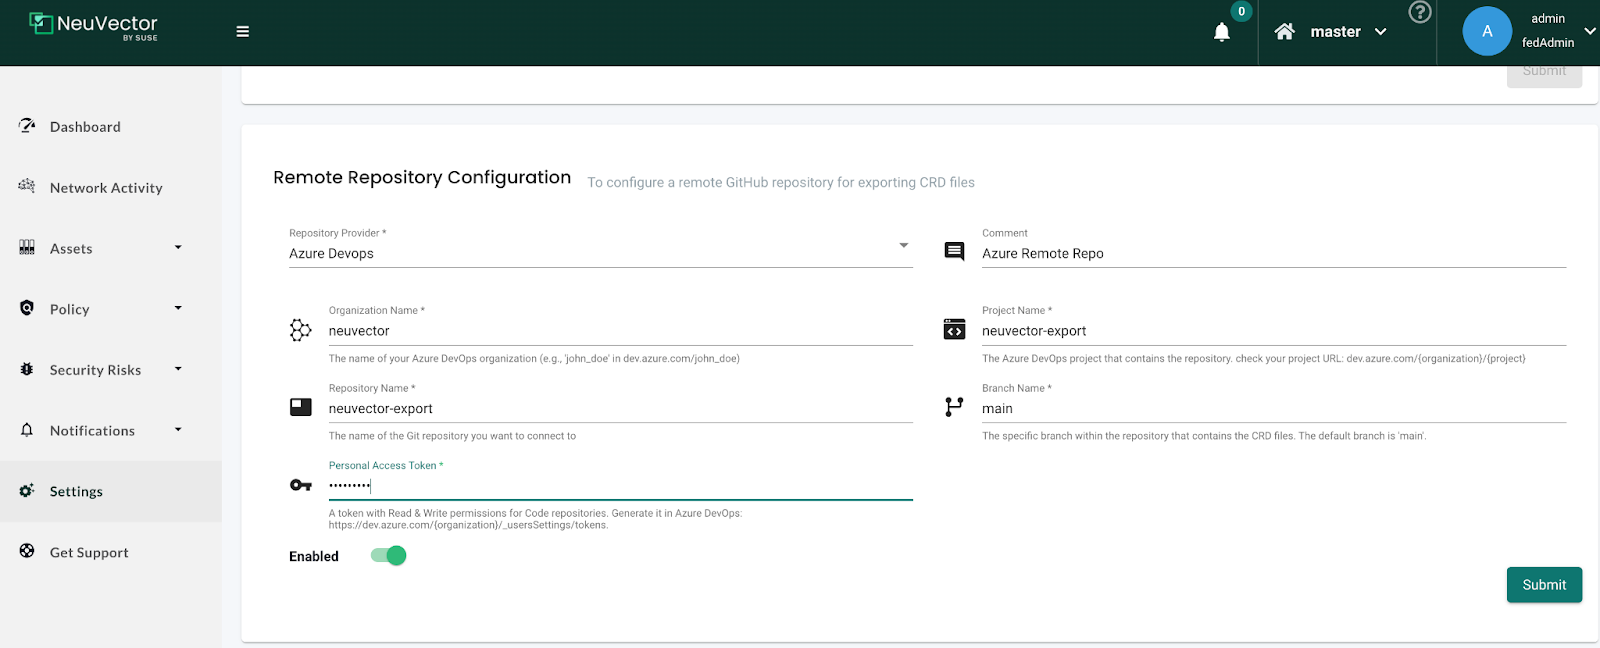Click the Settings gear icon

(27, 491)
